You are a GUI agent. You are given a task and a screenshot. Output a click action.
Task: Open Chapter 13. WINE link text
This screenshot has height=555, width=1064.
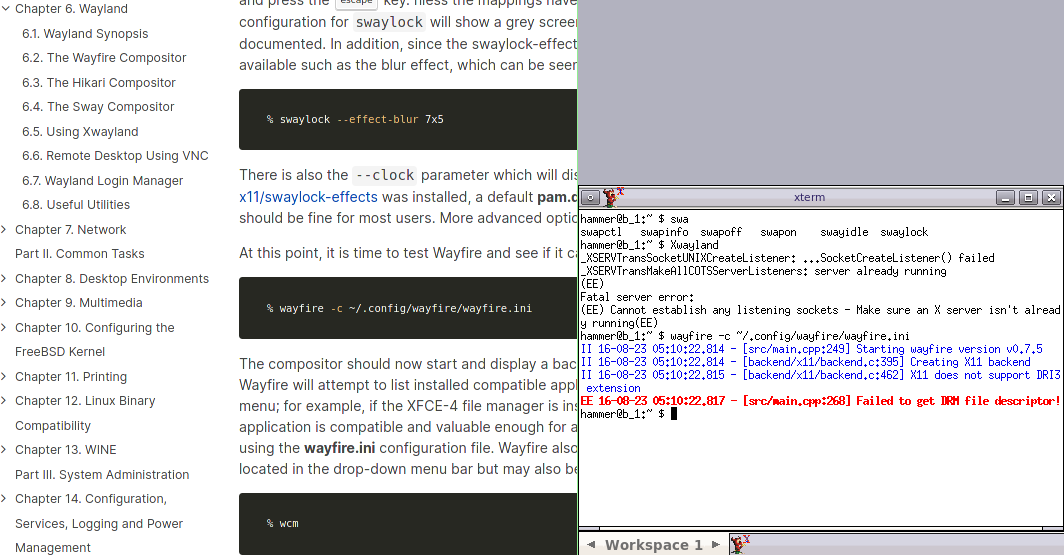coord(66,450)
